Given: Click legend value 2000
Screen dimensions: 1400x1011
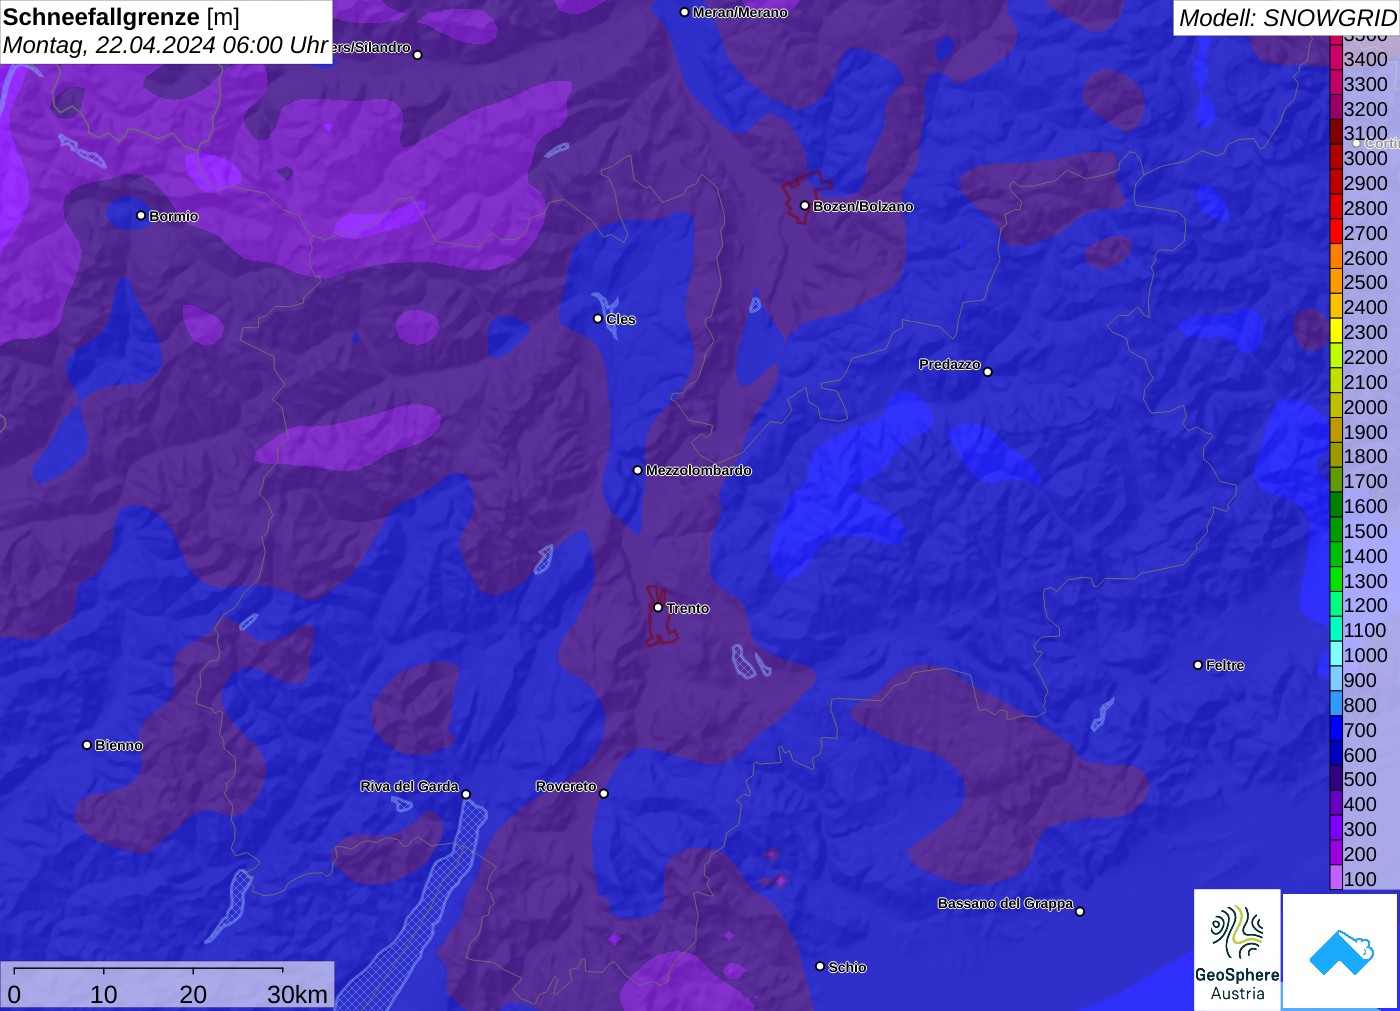Looking at the screenshot, I should [x=1365, y=407].
